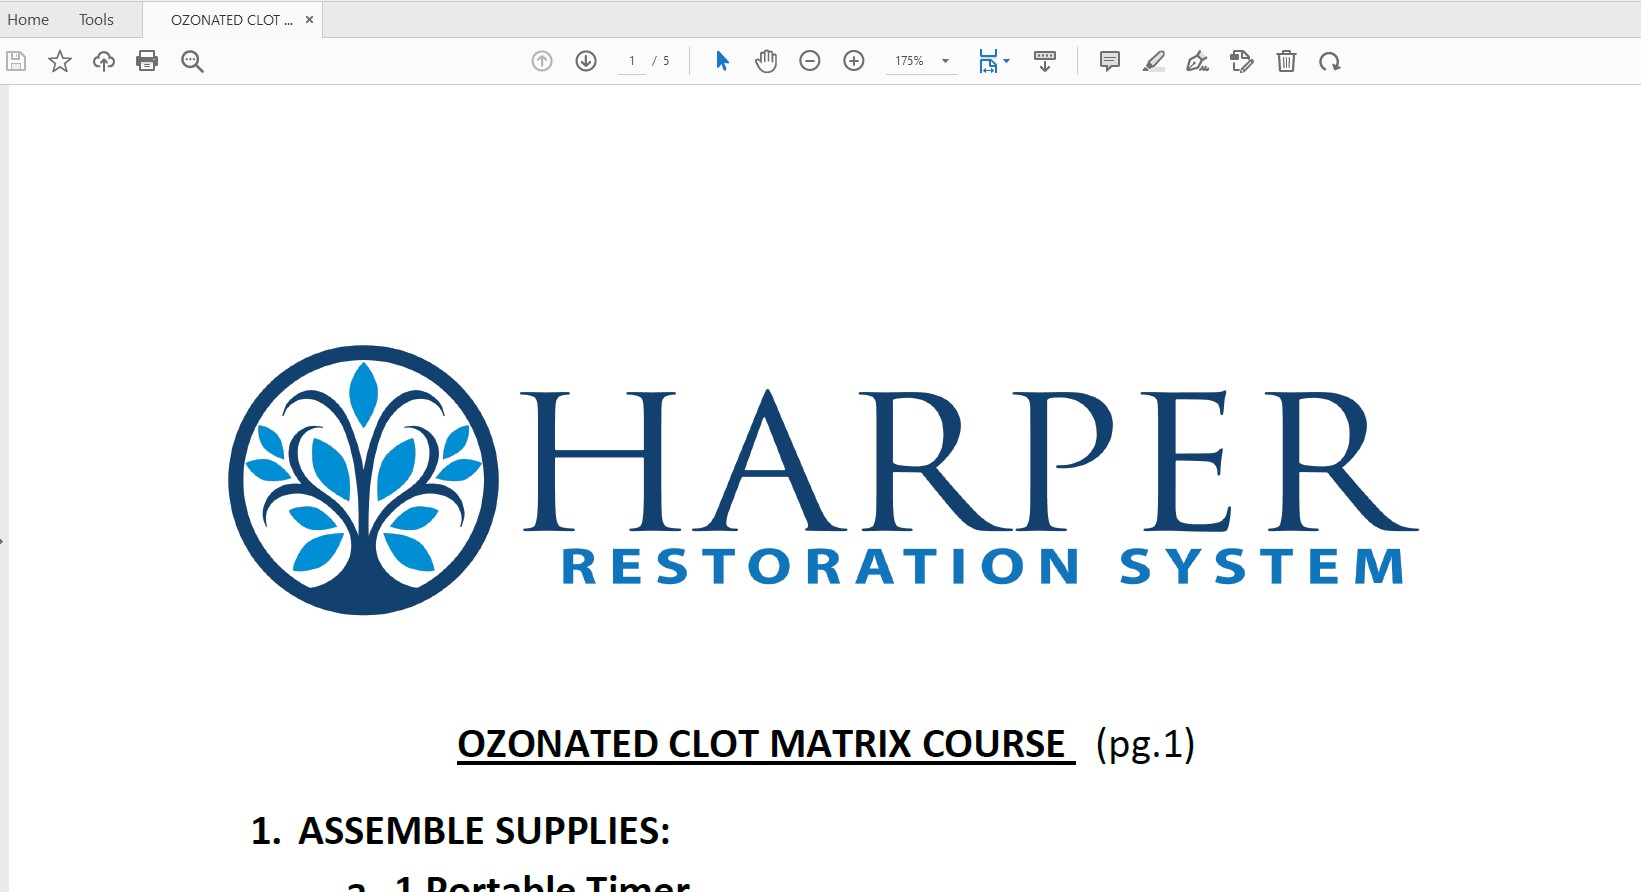This screenshot has height=892, width=1641.
Task: Go to previous page arrow
Action: tap(542, 61)
